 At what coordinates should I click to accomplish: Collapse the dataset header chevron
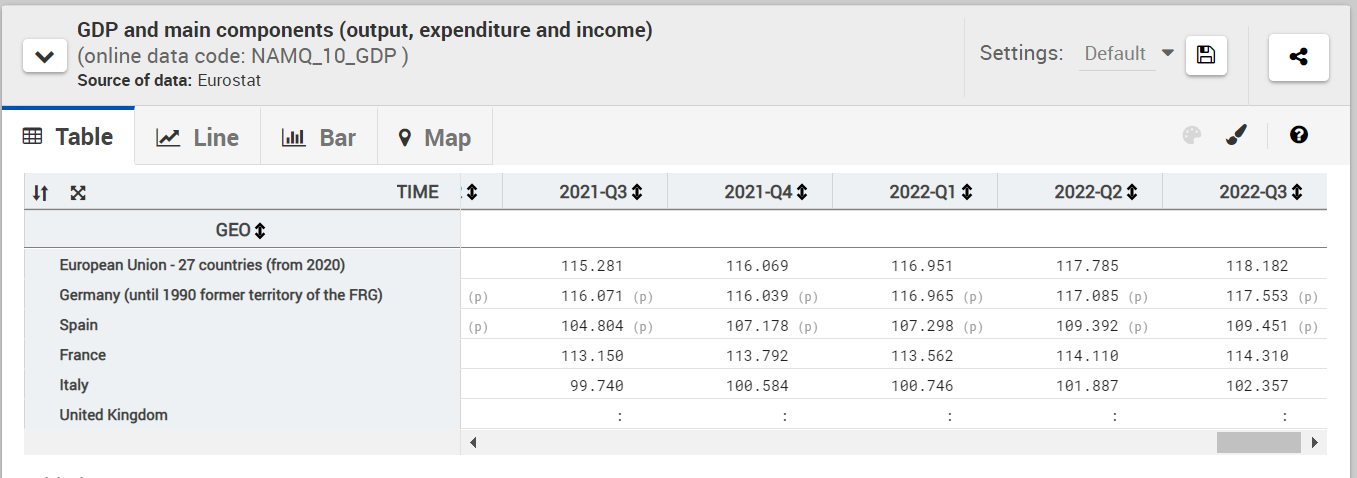[x=45, y=57]
